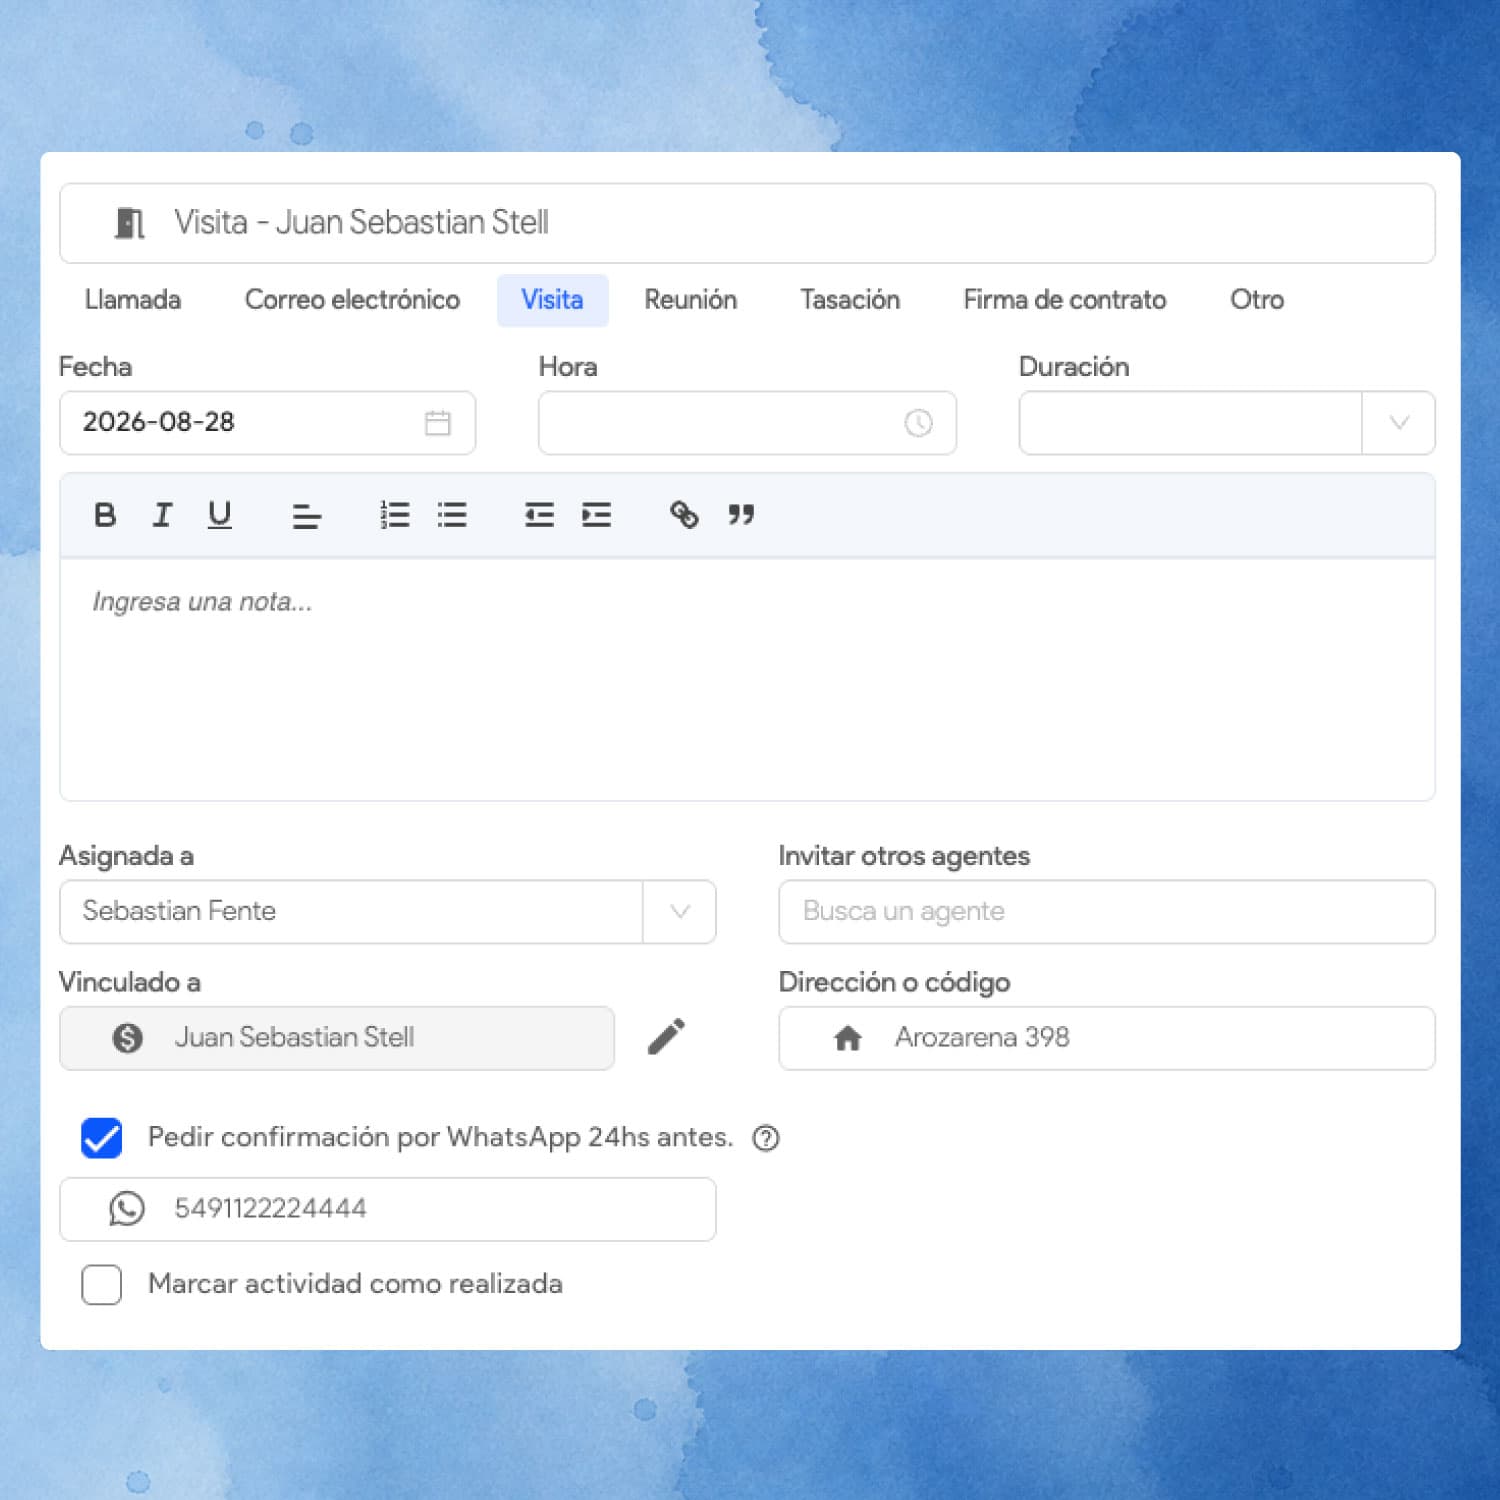
Task: Open the calendar date picker icon
Action: (x=438, y=423)
